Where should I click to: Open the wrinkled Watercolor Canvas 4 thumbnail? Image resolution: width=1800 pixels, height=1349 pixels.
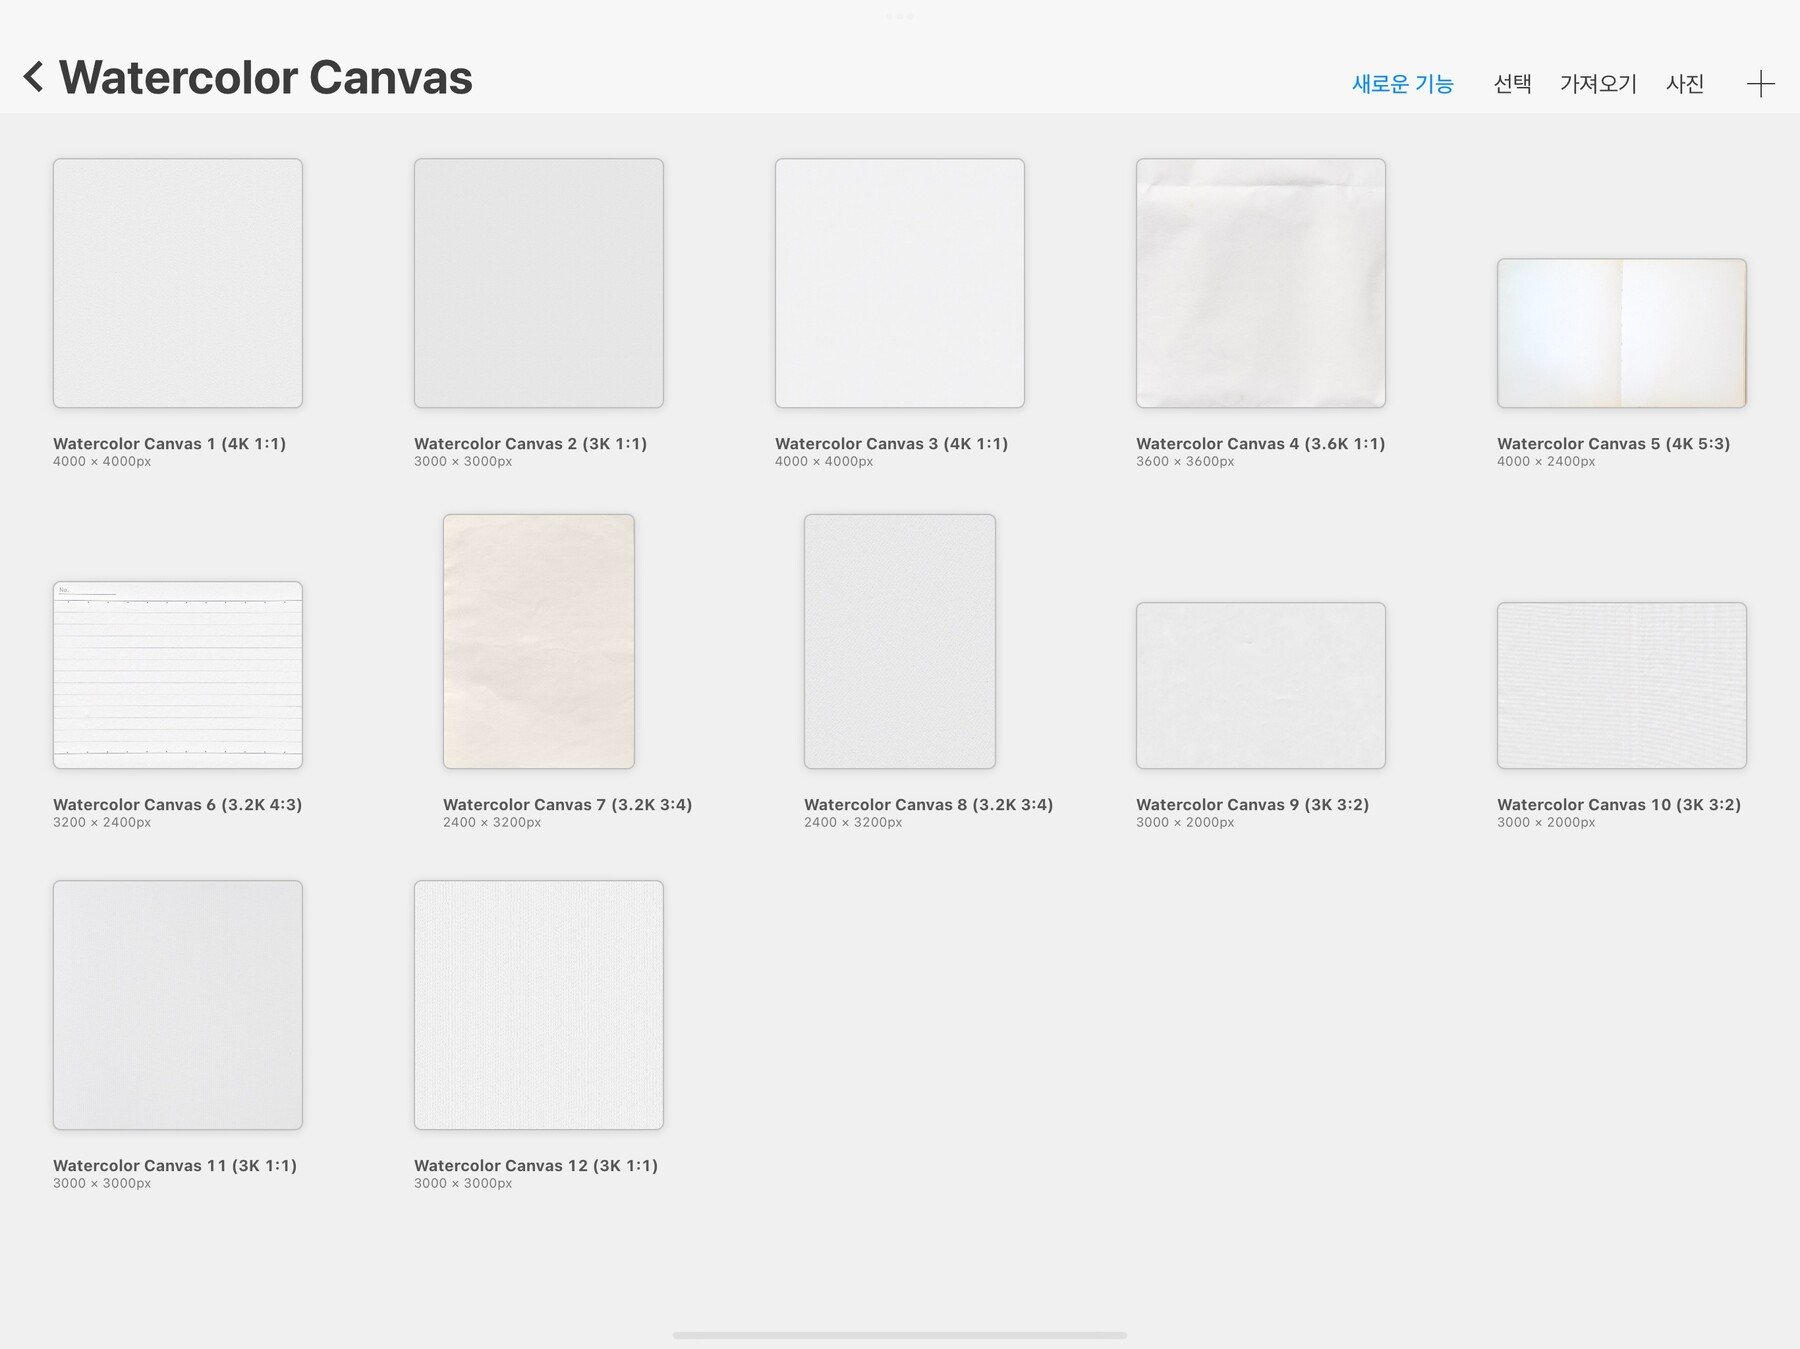1261,283
